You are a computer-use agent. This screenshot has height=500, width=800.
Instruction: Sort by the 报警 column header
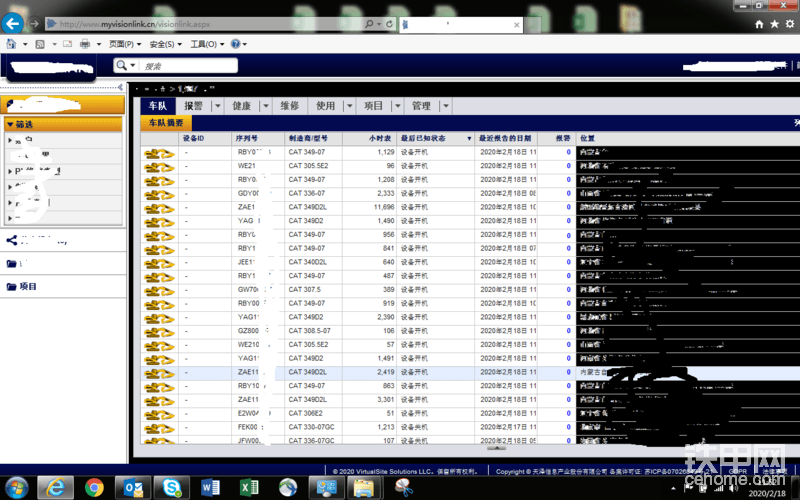(557, 138)
